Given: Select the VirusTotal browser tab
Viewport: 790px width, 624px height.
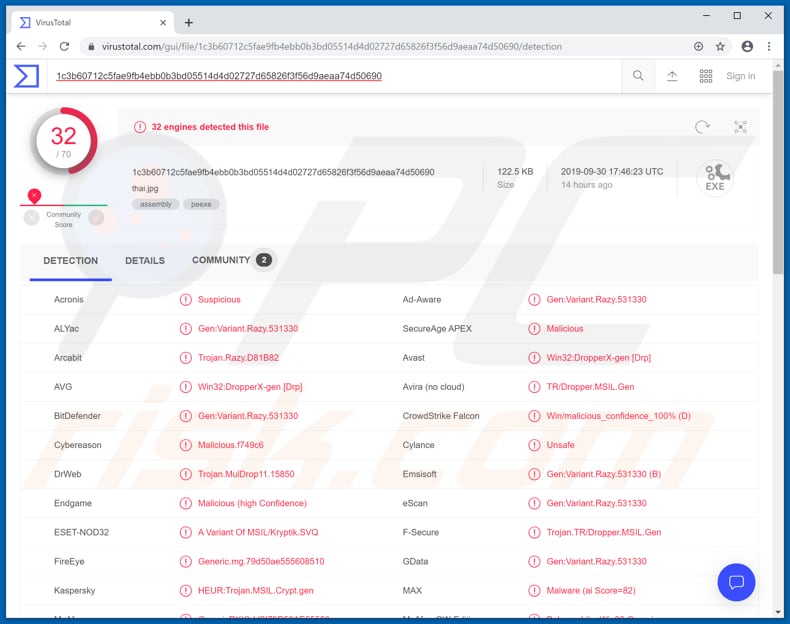Looking at the screenshot, I should [x=93, y=23].
